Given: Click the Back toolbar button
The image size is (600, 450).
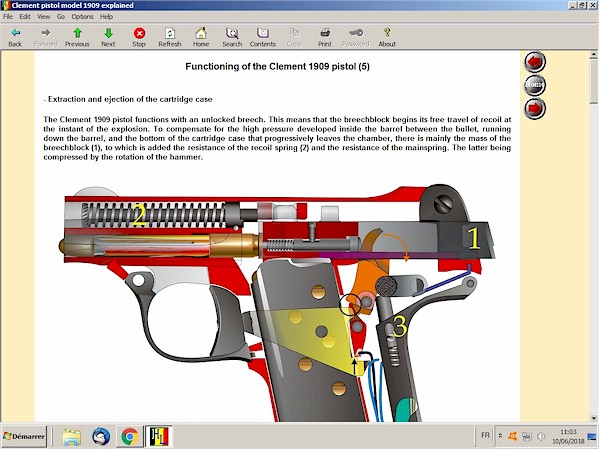Looking at the screenshot, I should tap(15, 38).
